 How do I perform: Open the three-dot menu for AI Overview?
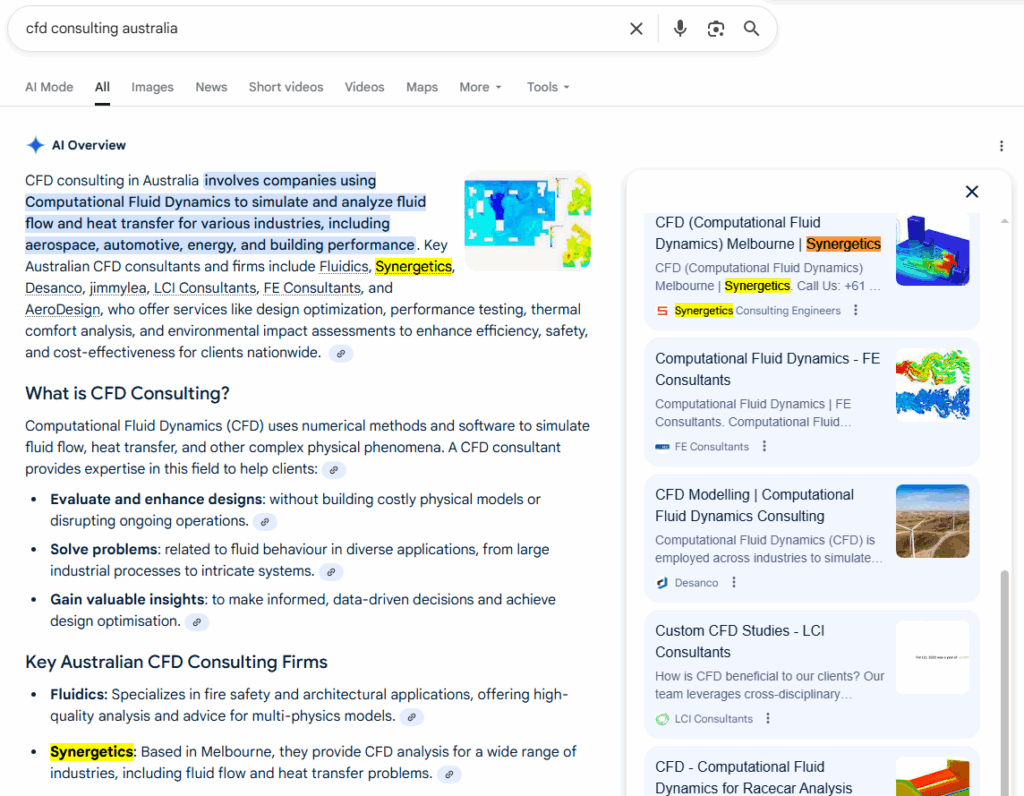point(1002,145)
